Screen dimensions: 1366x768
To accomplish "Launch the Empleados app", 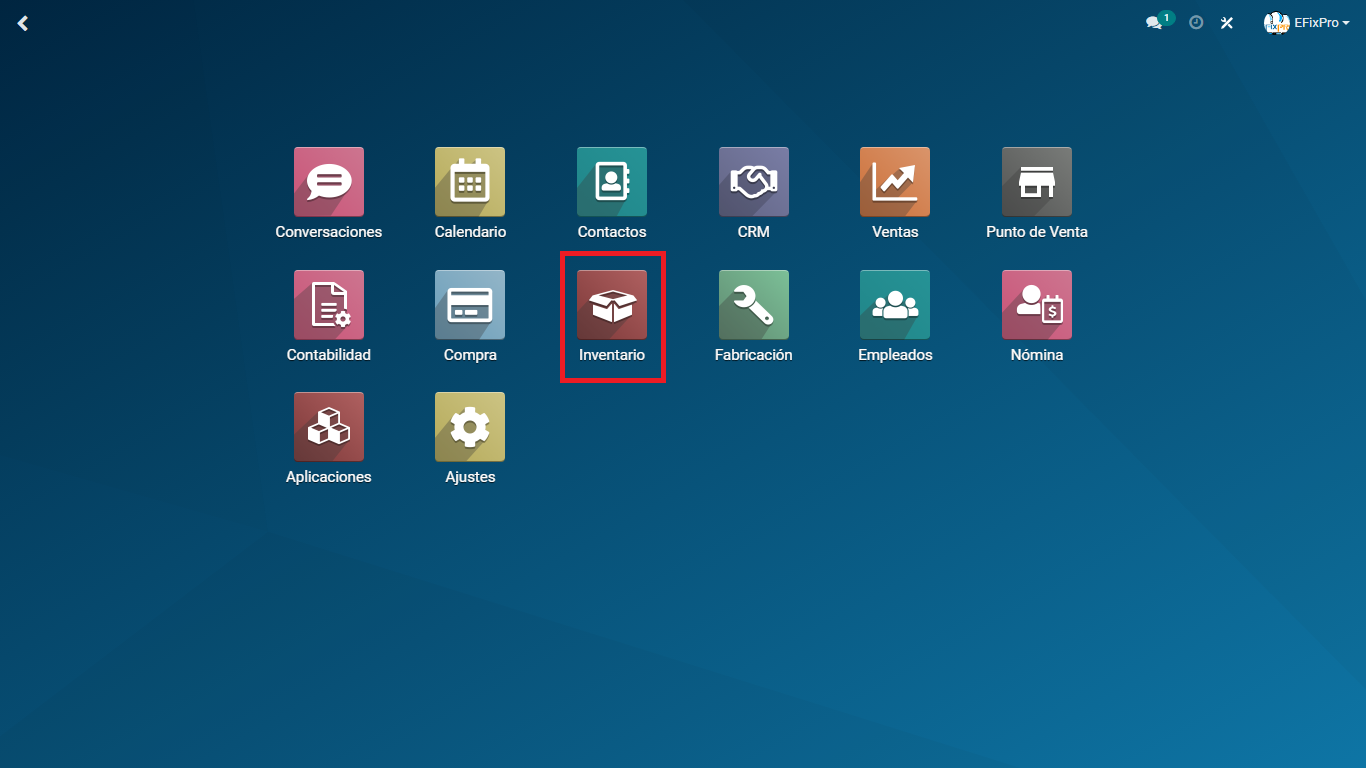I will coord(895,305).
